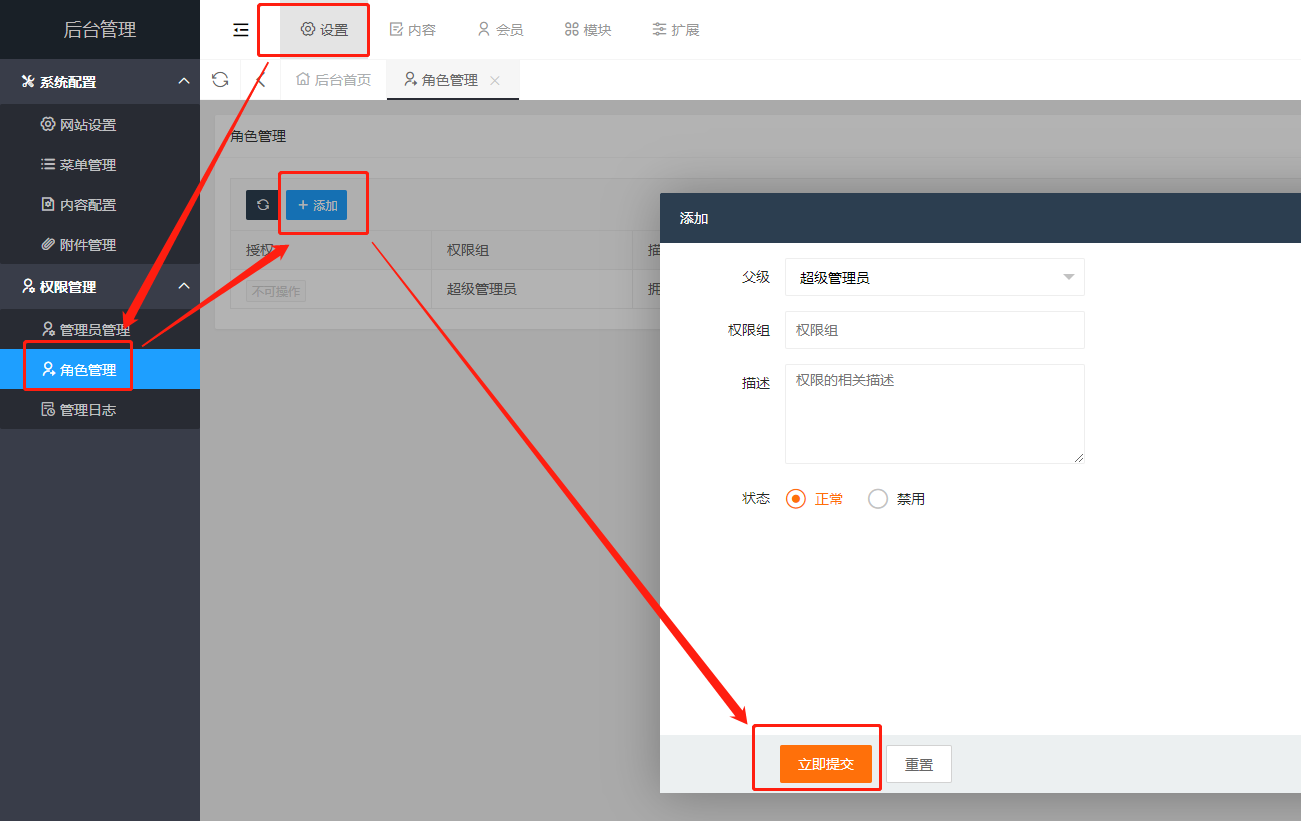Open 菜单管理 in the sidebar
This screenshot has width=1301, height=821.
click(x=88, y=165)
